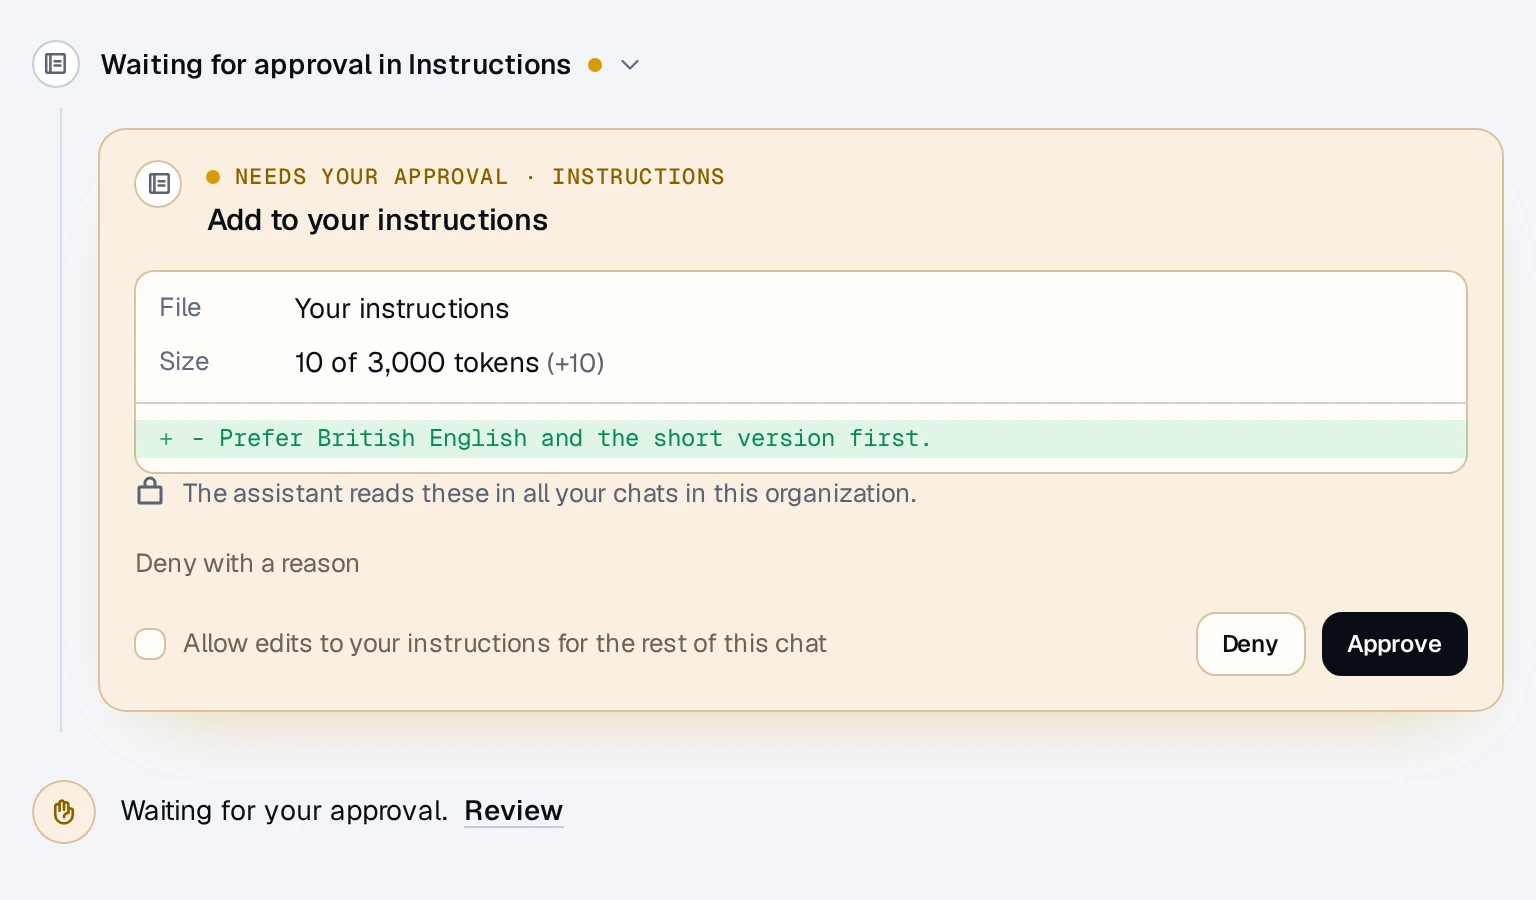Click the raised hand waiting icon
The height and width of the screenshot is (900, 1536).
(x=64, y=812)
